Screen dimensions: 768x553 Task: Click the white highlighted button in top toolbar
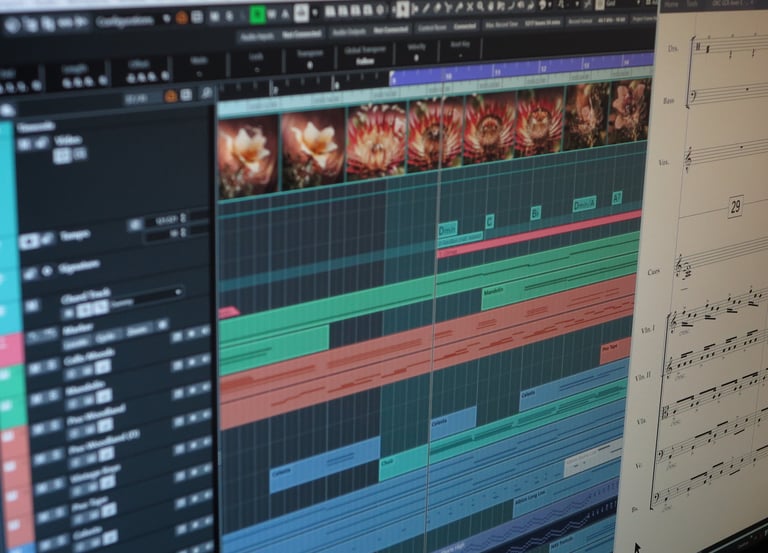(301, 13)
